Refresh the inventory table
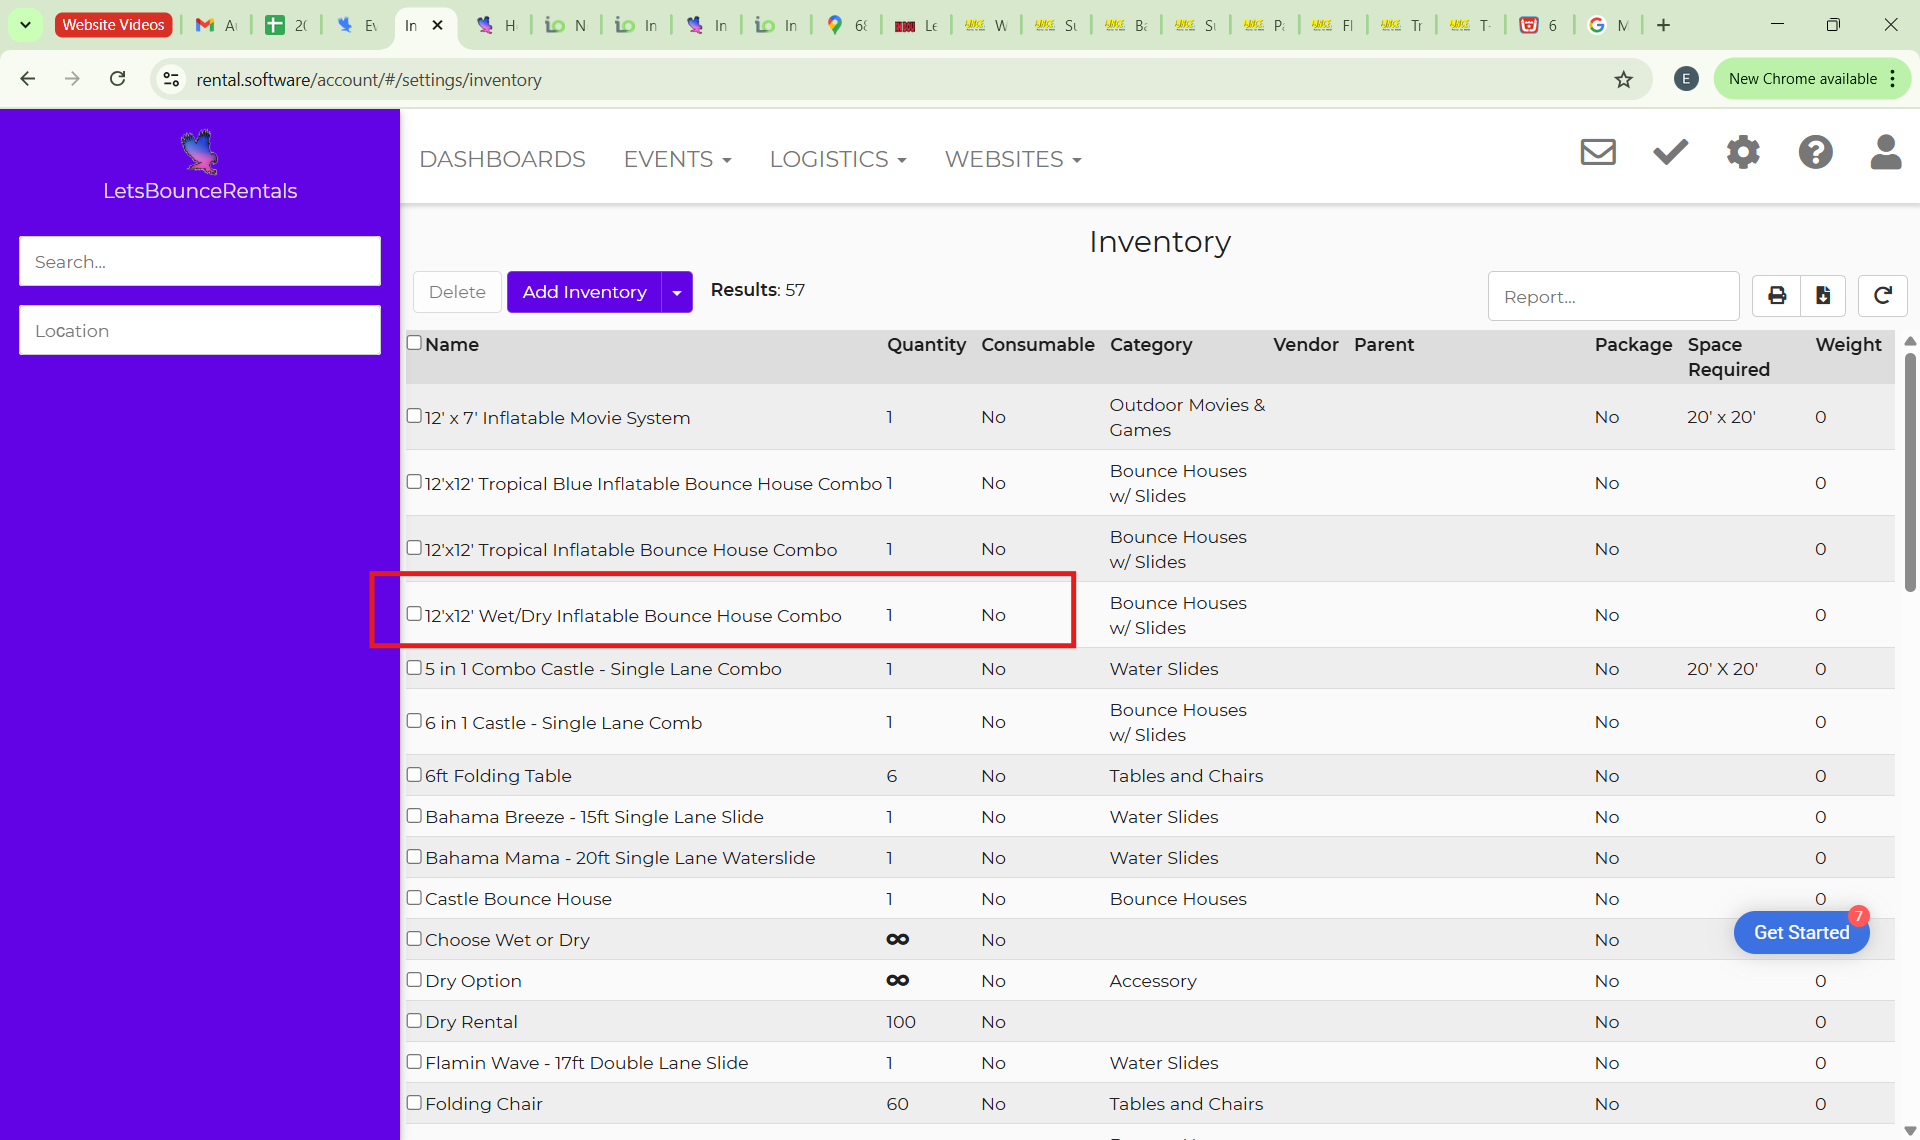 point(1882,296)
